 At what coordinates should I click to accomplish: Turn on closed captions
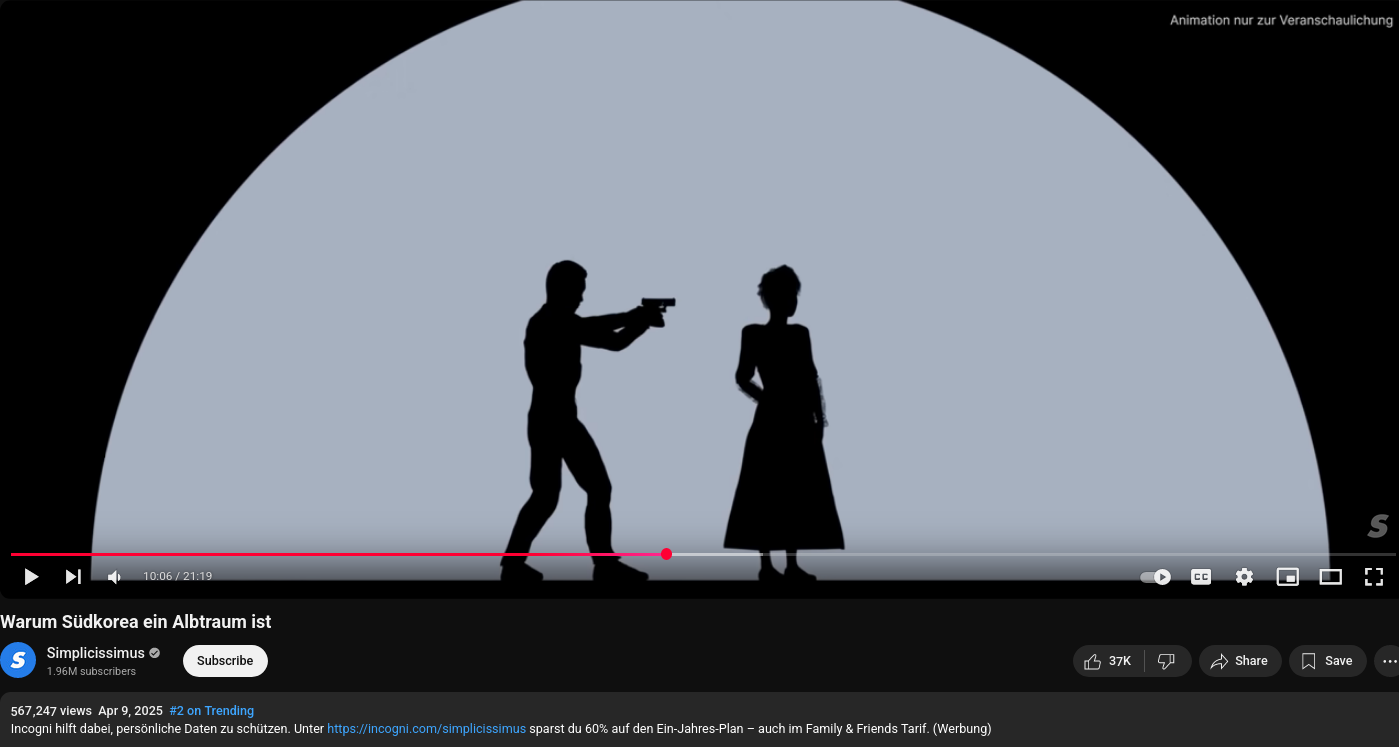point(1201,577)
